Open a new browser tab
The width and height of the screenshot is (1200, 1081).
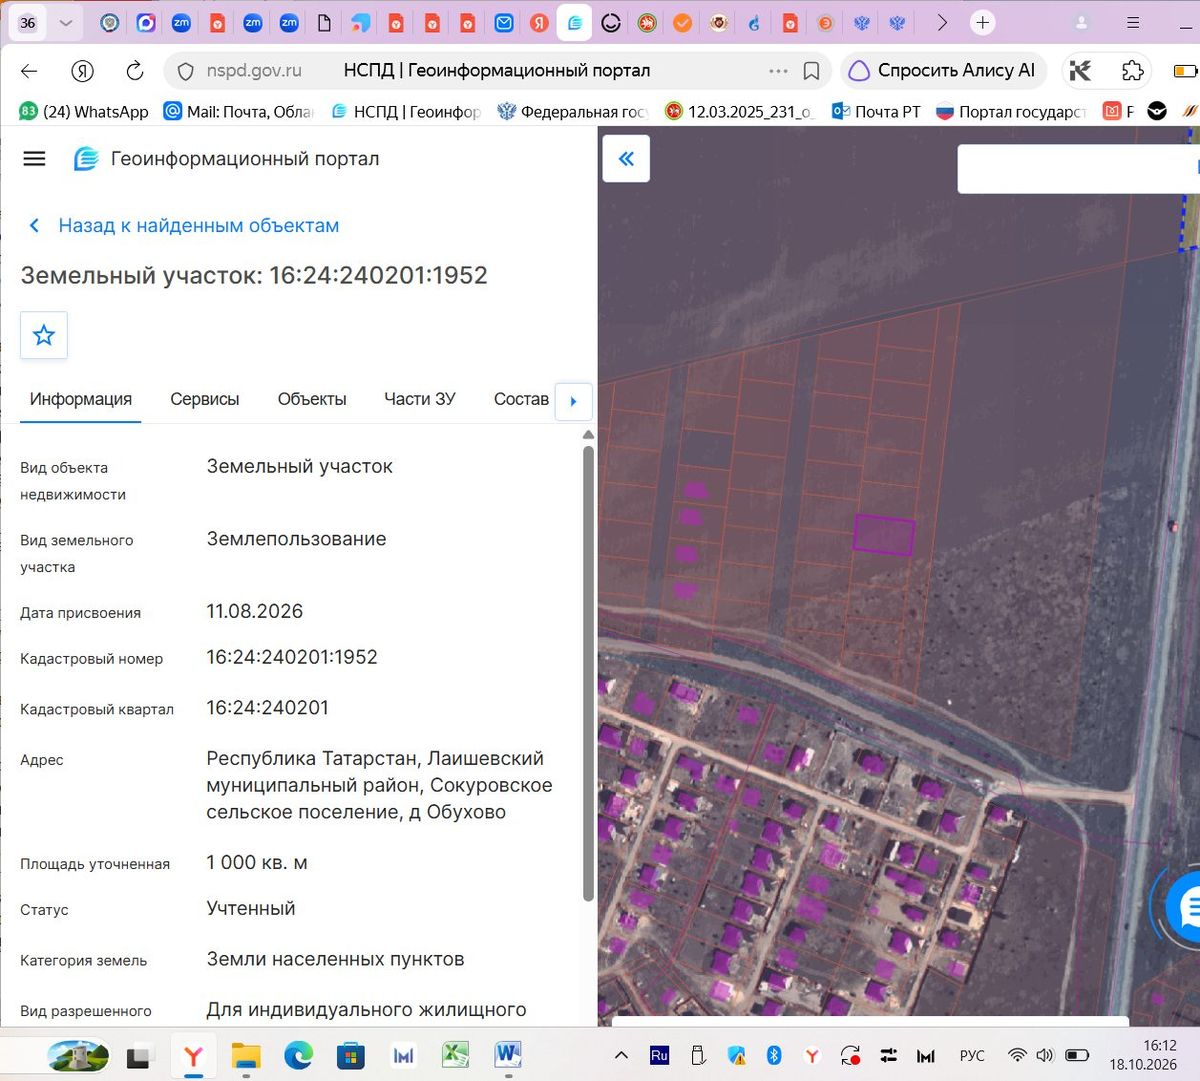pos(983,22)
